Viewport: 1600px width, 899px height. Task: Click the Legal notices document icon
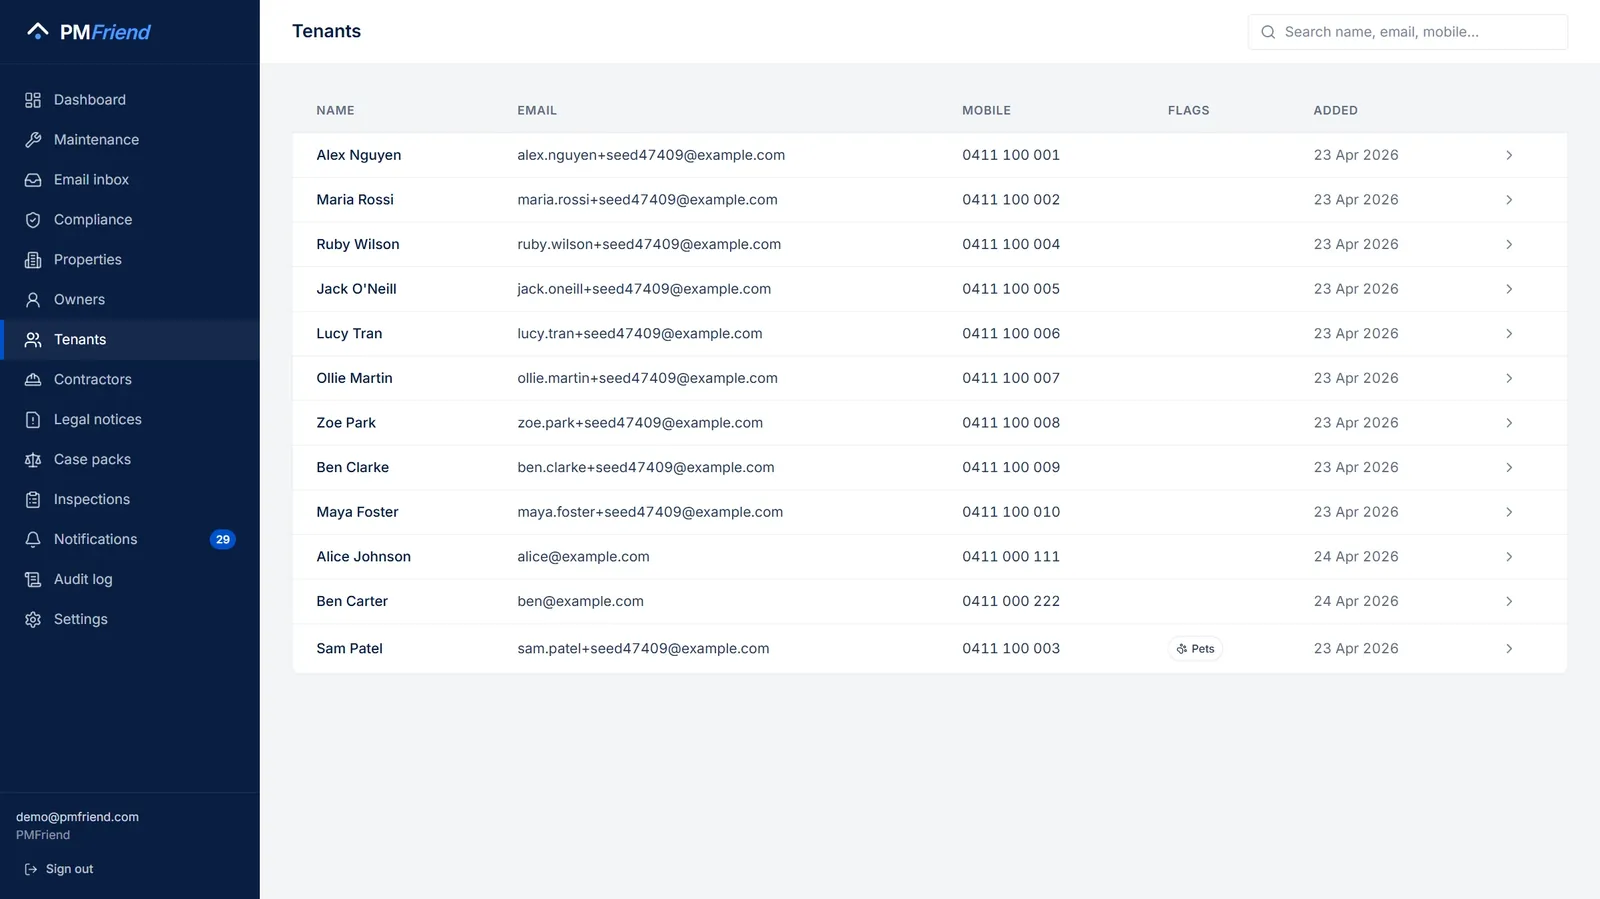click(33, 420)
